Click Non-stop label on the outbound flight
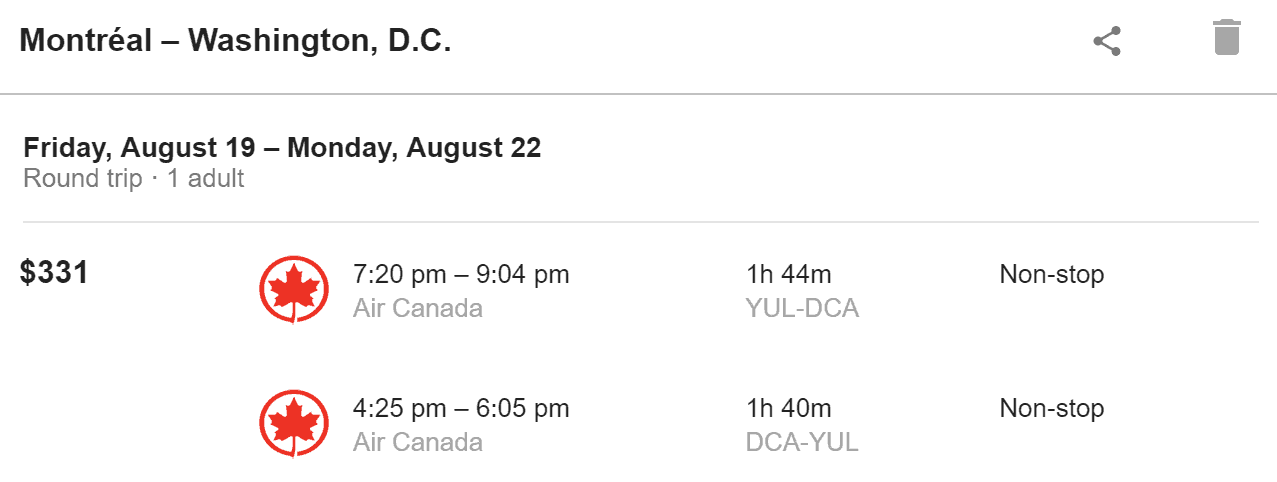Image resolution: width=1277 pixels, height=482 pixels. 1051,274
